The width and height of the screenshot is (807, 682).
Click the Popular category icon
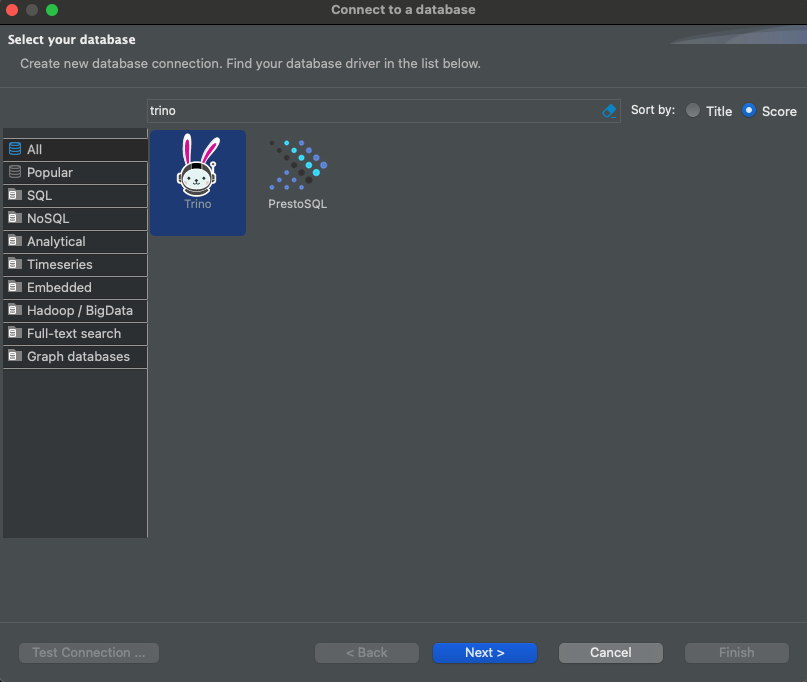pyautogui.click(x=15, y=172)
